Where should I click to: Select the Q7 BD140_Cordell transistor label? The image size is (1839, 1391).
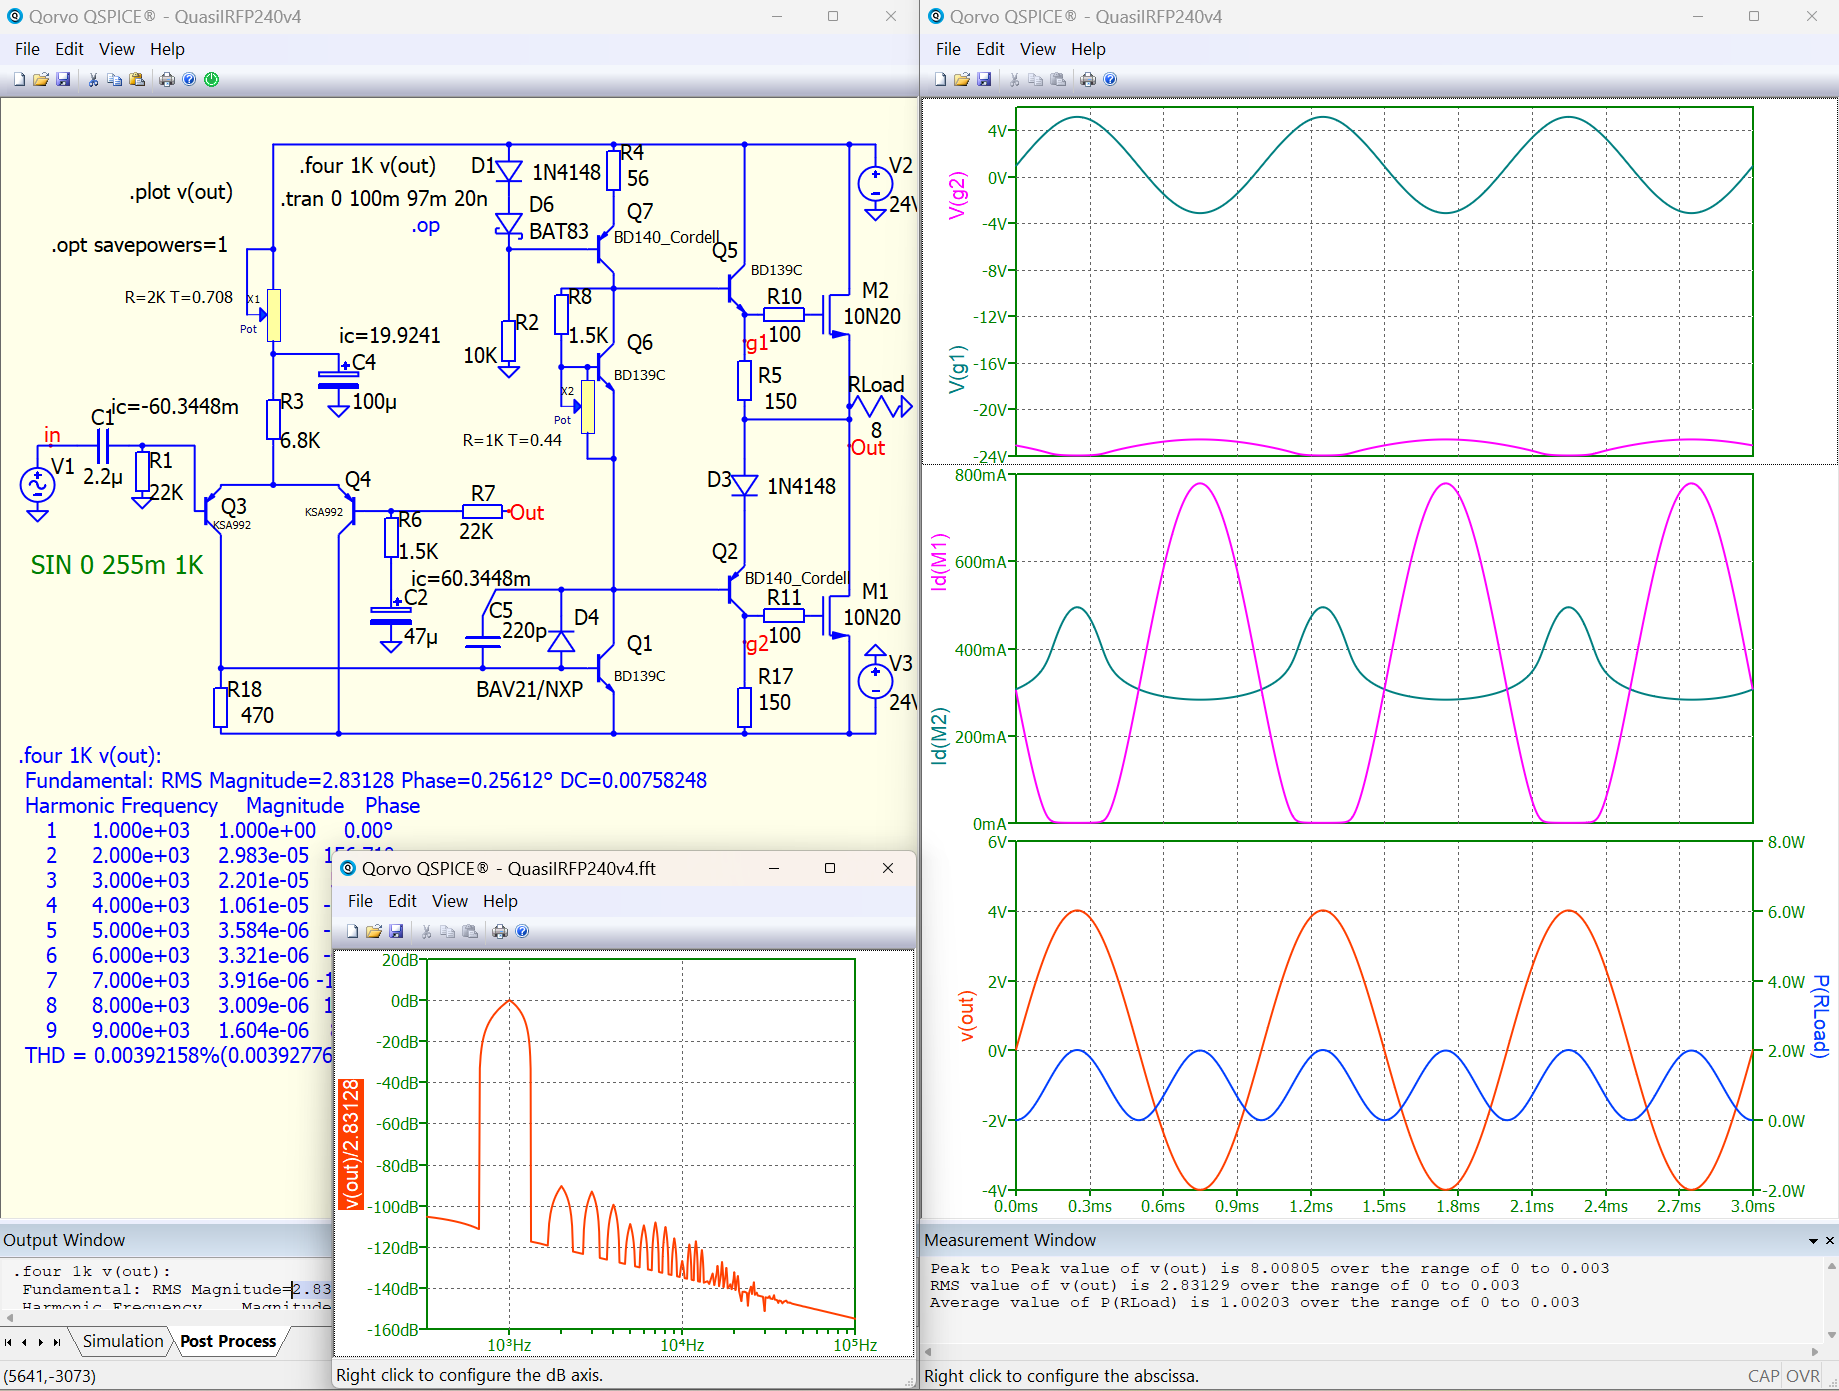[x=666, y=237]
